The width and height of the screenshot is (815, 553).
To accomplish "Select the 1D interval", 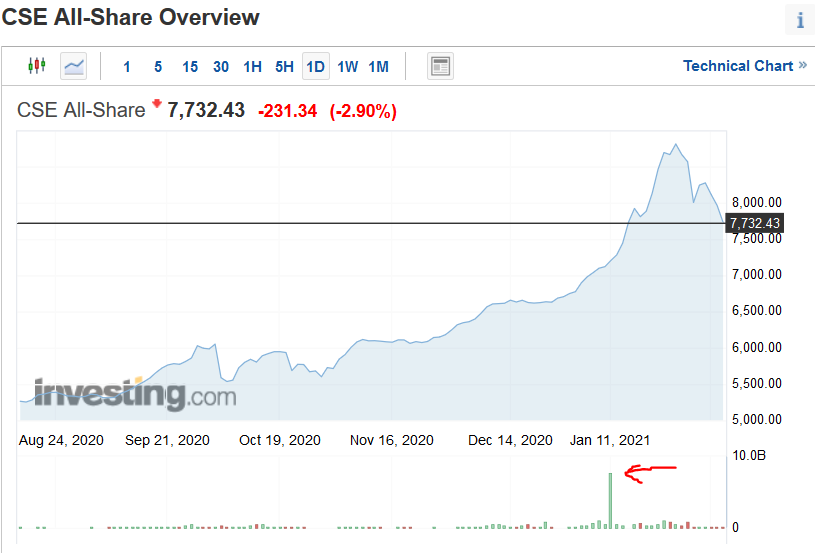I will (316, 66).
